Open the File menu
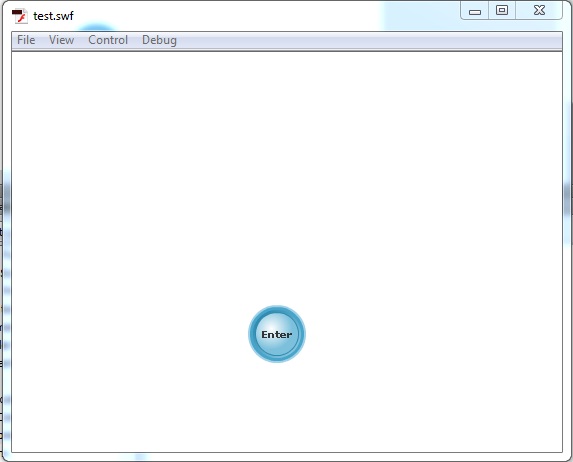 26,40
